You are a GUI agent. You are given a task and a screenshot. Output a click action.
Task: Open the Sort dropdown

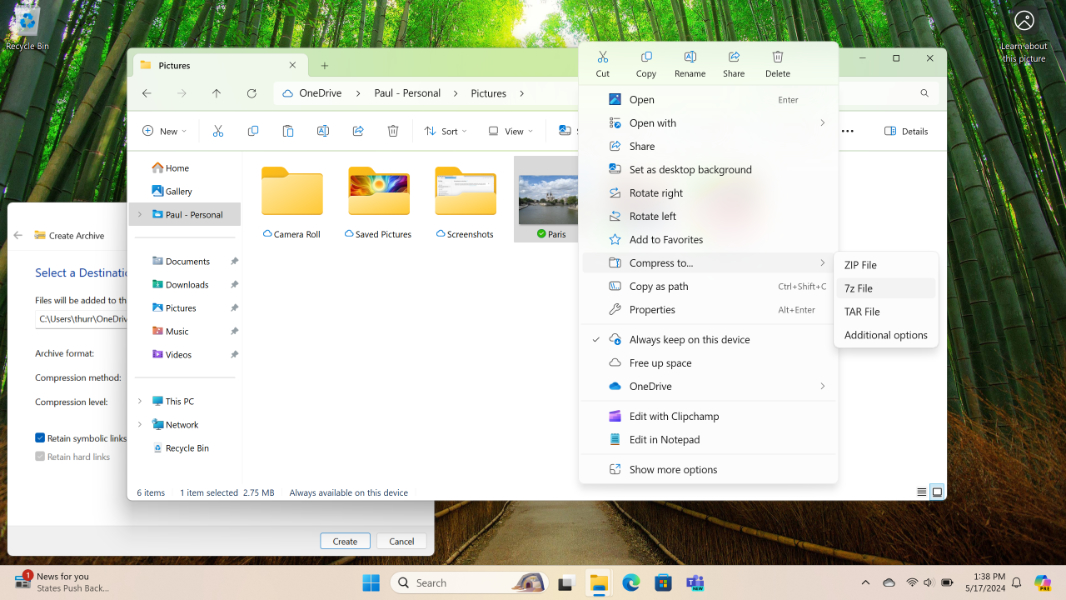(445, 131)
